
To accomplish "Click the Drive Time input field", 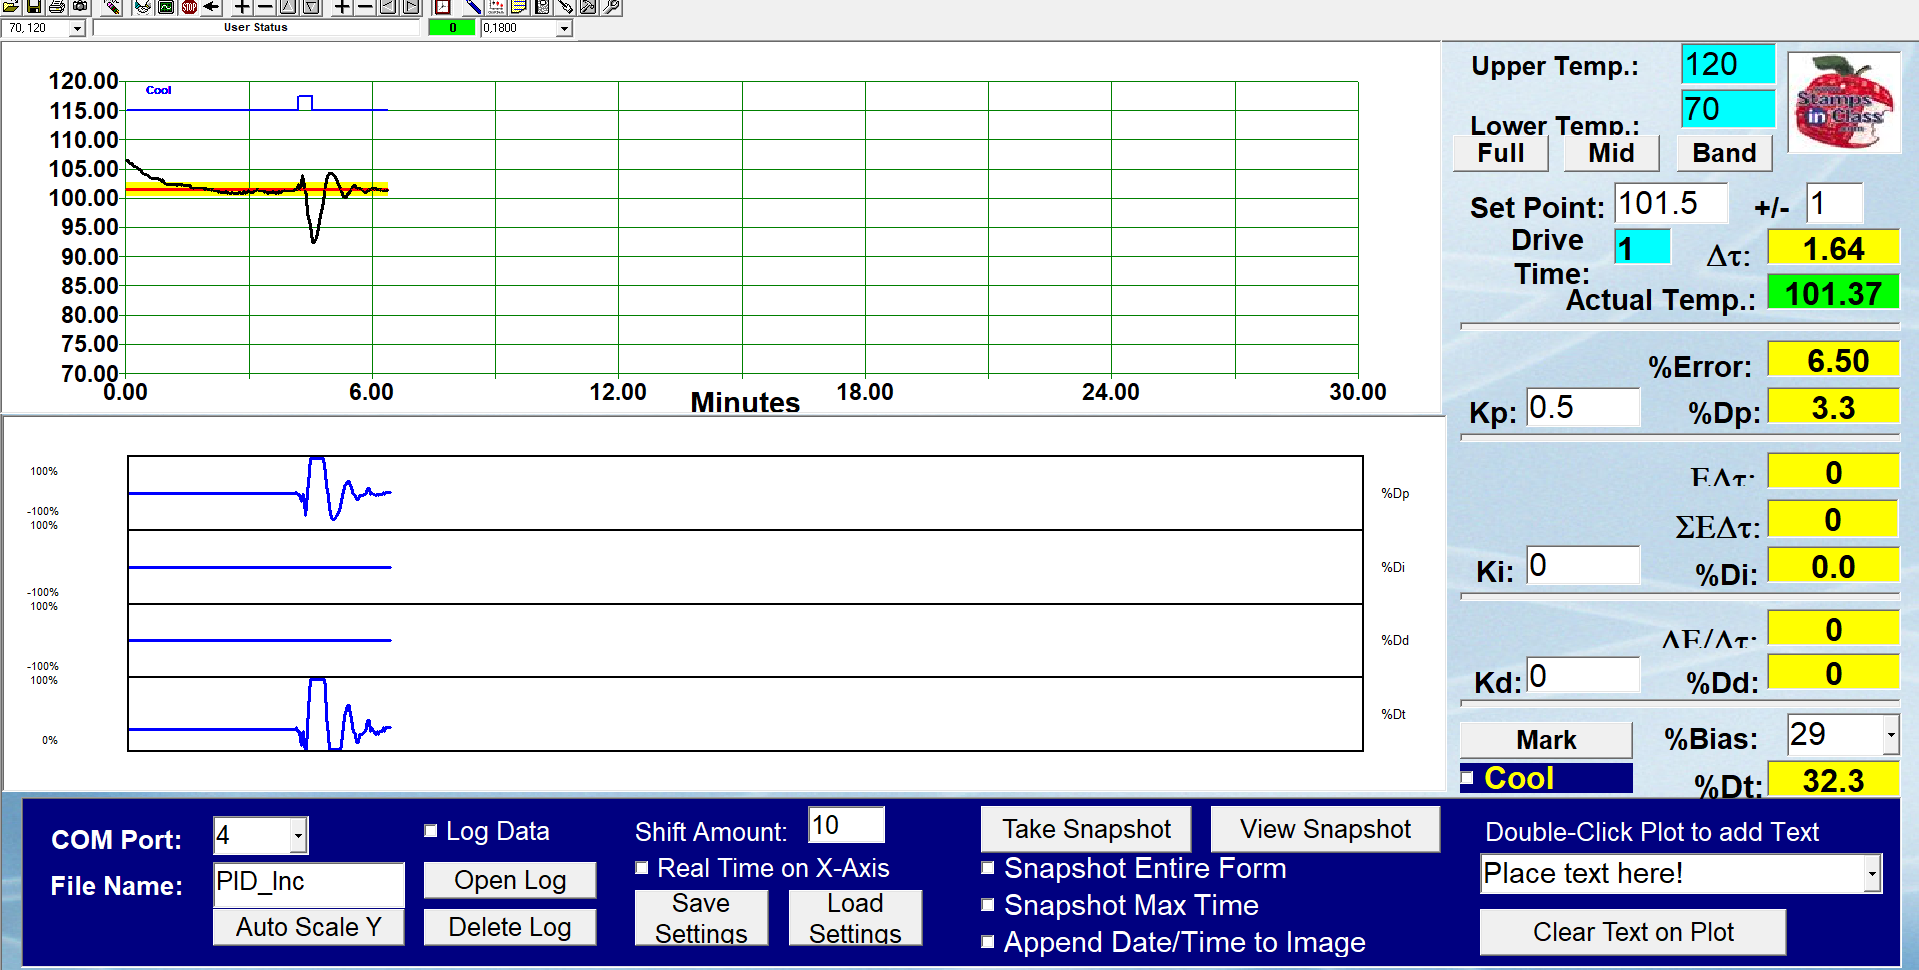I will click(1643, 247).
